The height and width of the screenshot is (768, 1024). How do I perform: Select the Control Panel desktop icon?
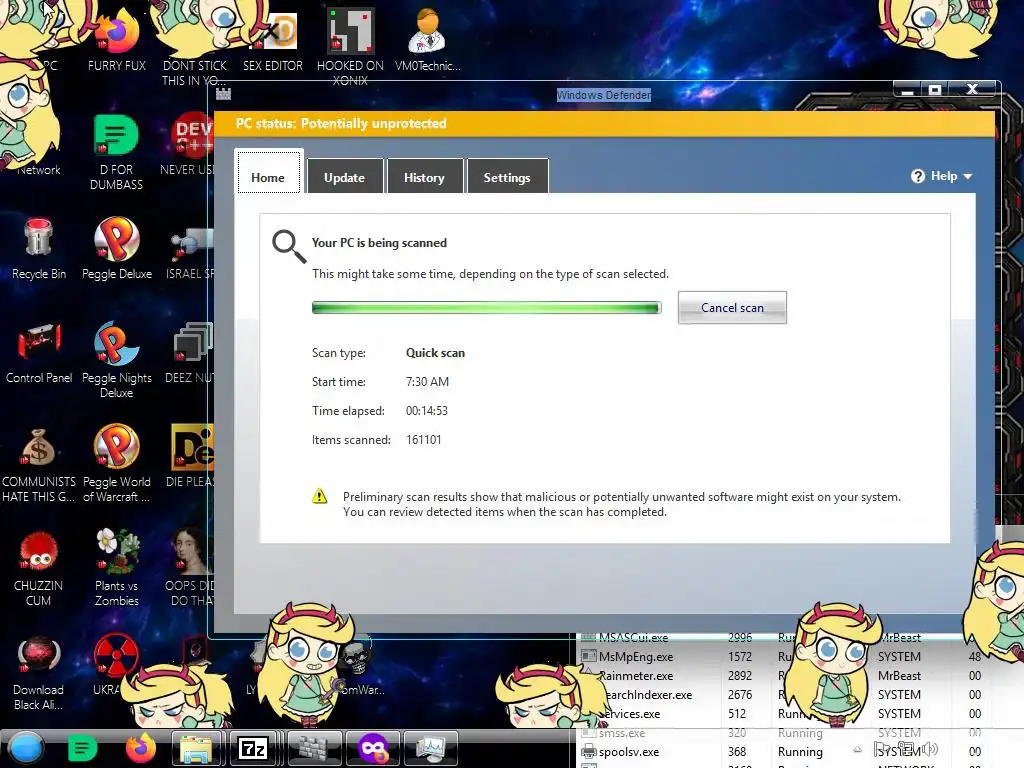coord(39,353)
